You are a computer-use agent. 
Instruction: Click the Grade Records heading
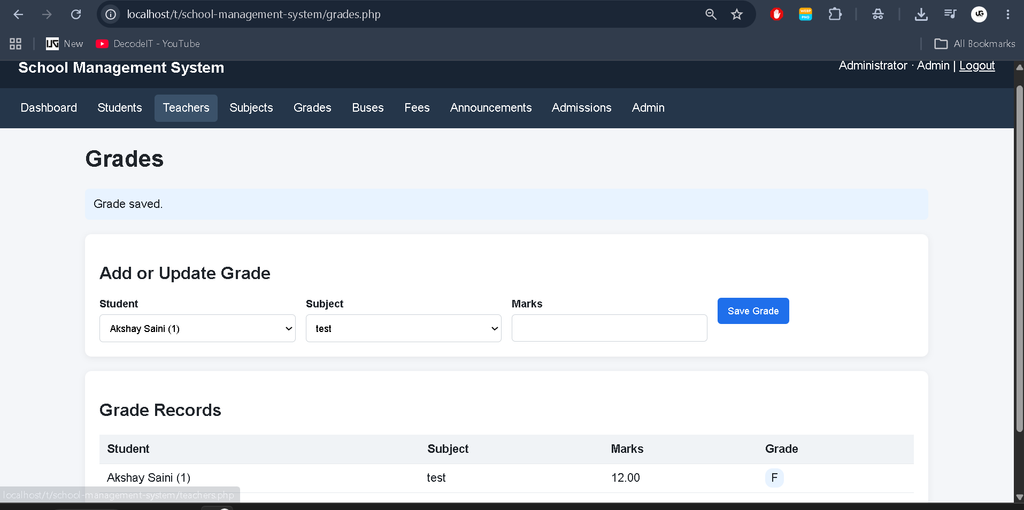pyautogui.click(x=160, y=410)
